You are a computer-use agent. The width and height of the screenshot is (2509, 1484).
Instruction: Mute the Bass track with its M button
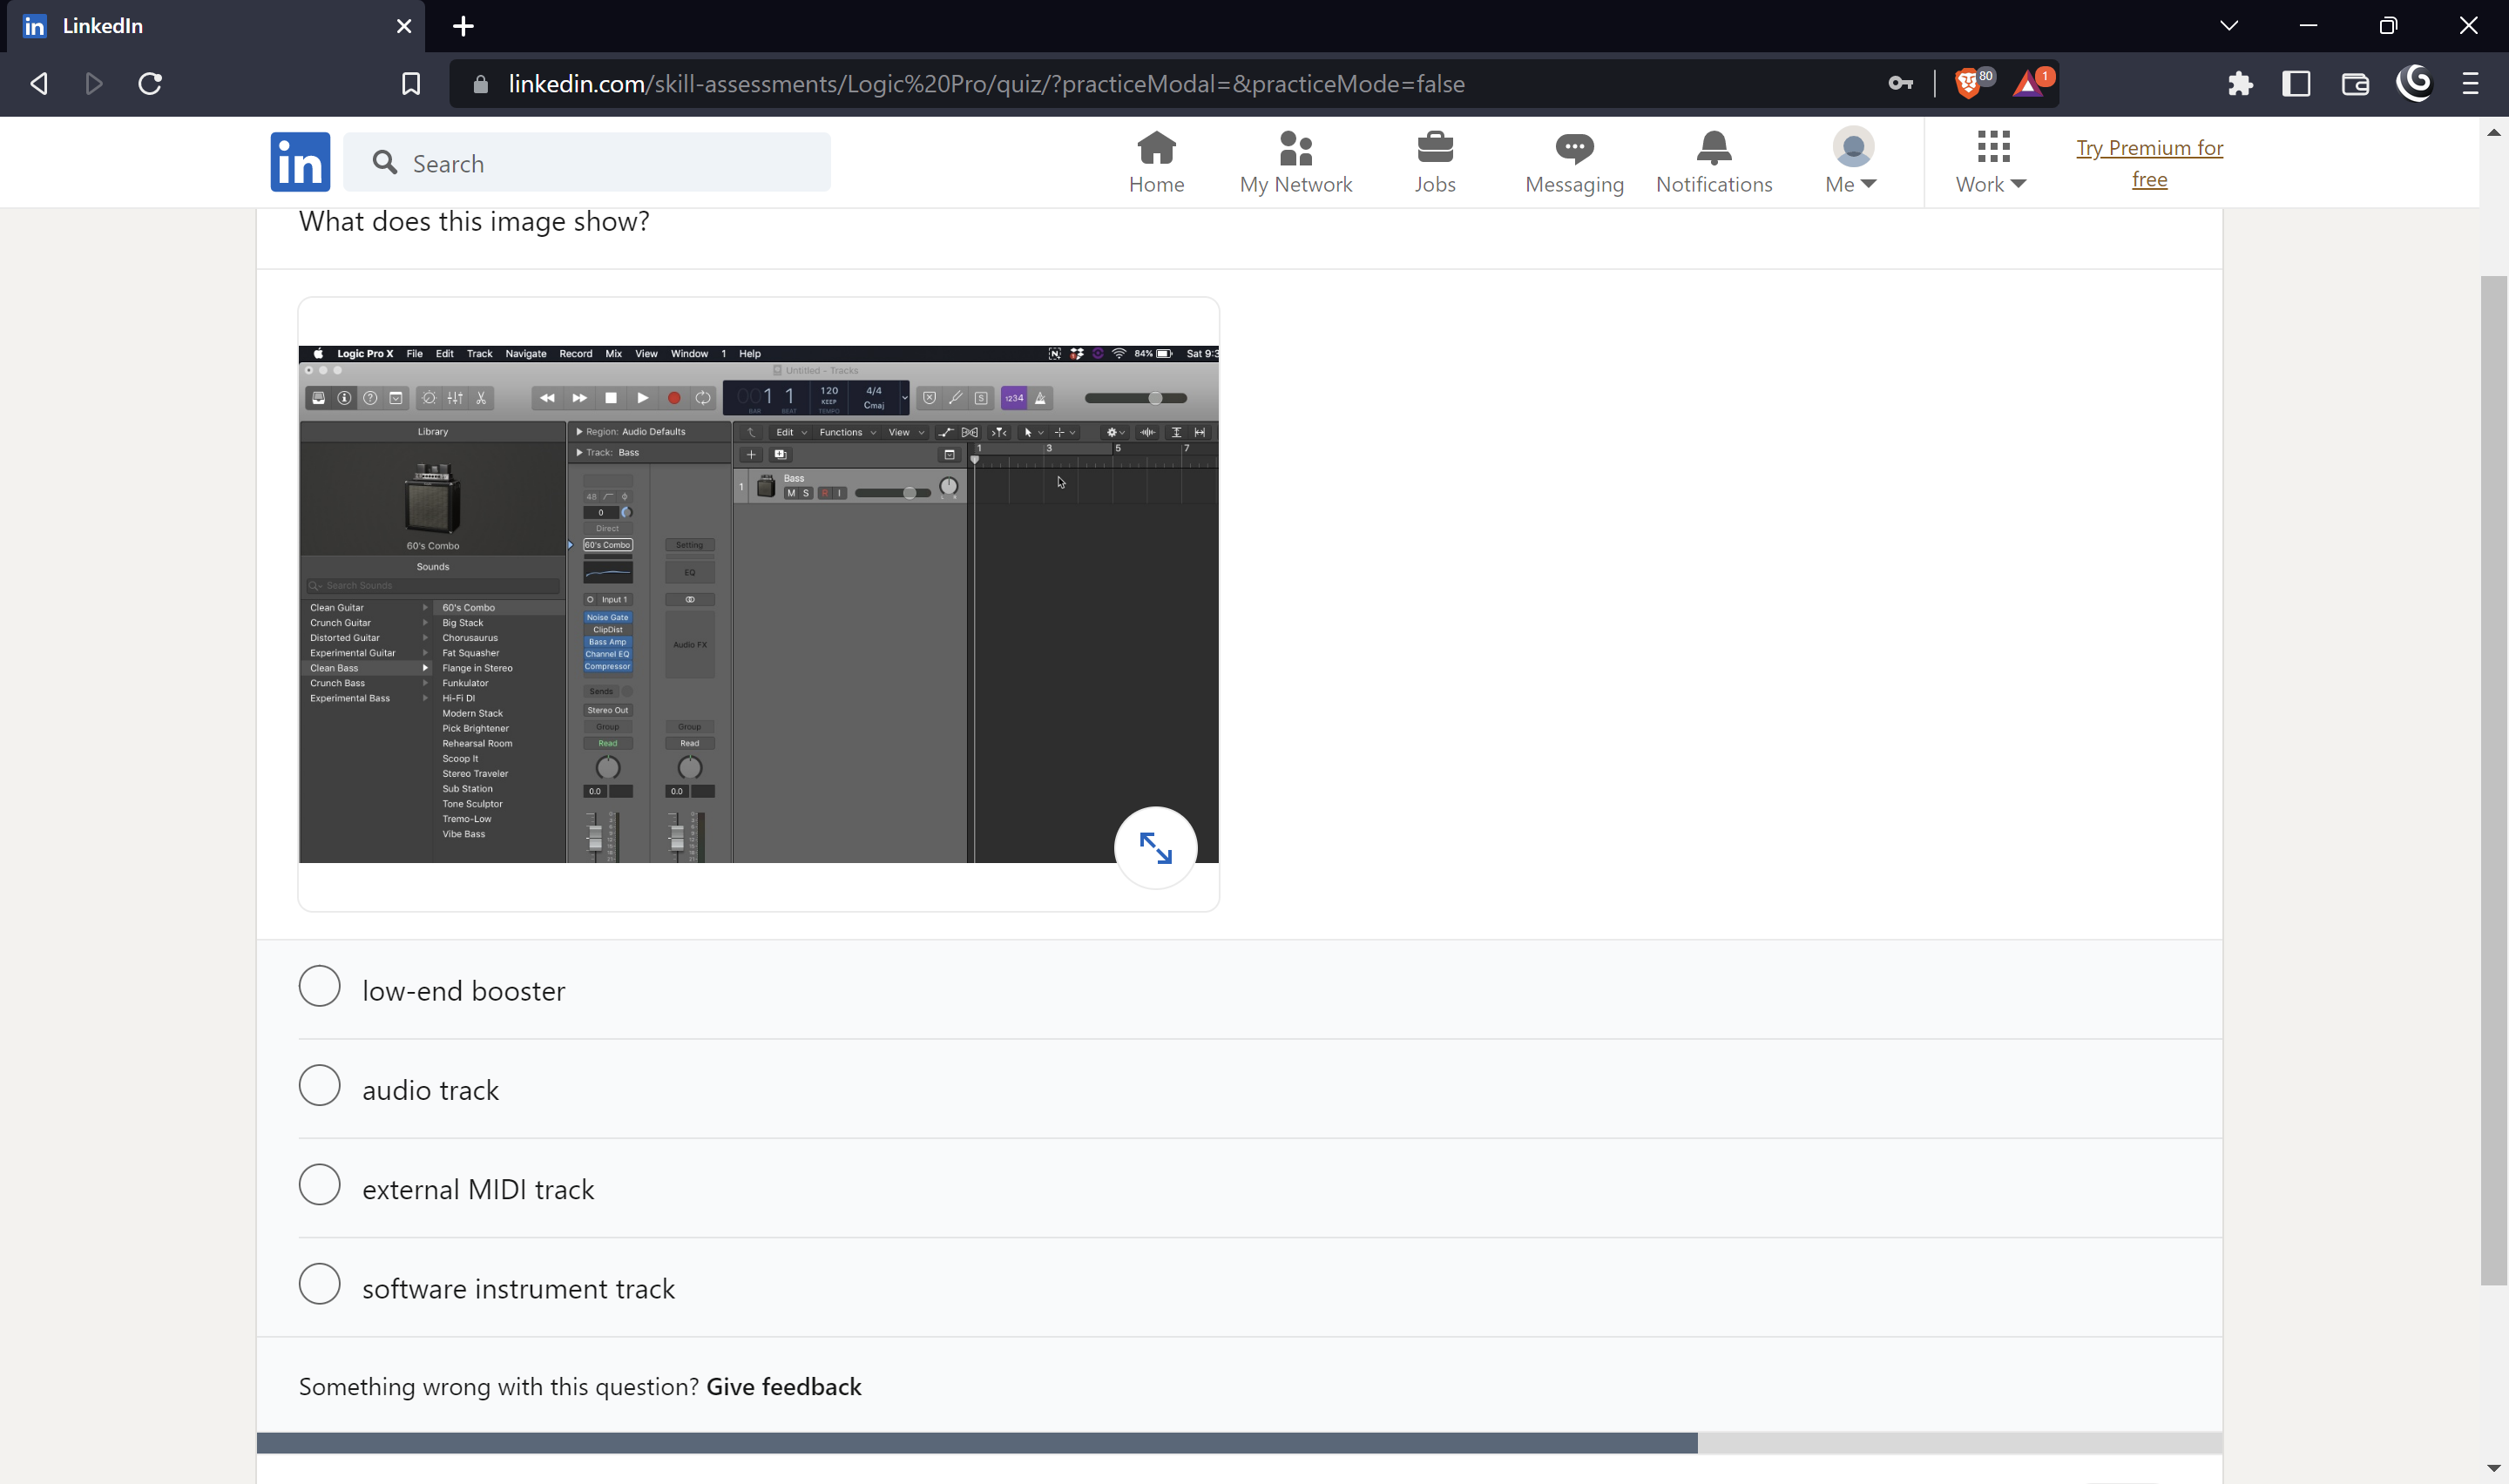pos(791,494)
